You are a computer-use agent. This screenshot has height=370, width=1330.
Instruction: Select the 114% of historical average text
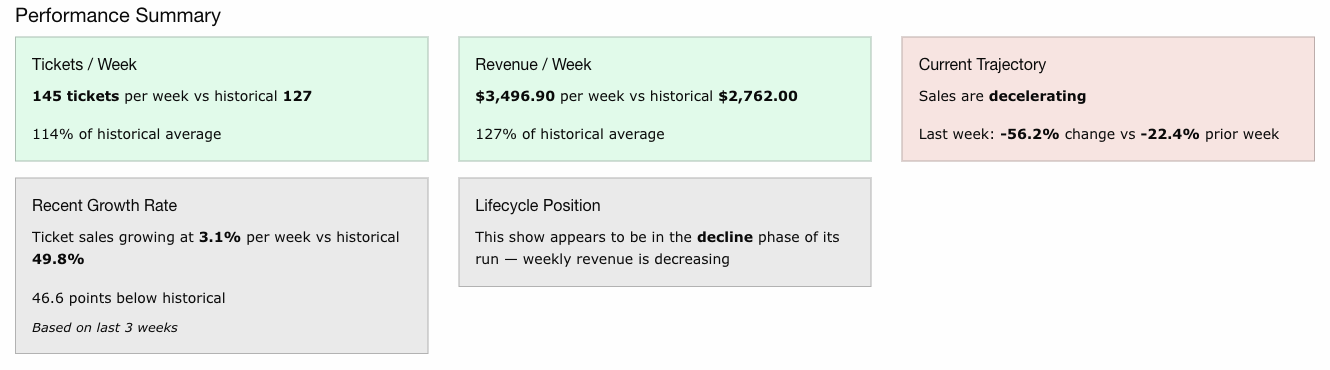coord(127,134)
